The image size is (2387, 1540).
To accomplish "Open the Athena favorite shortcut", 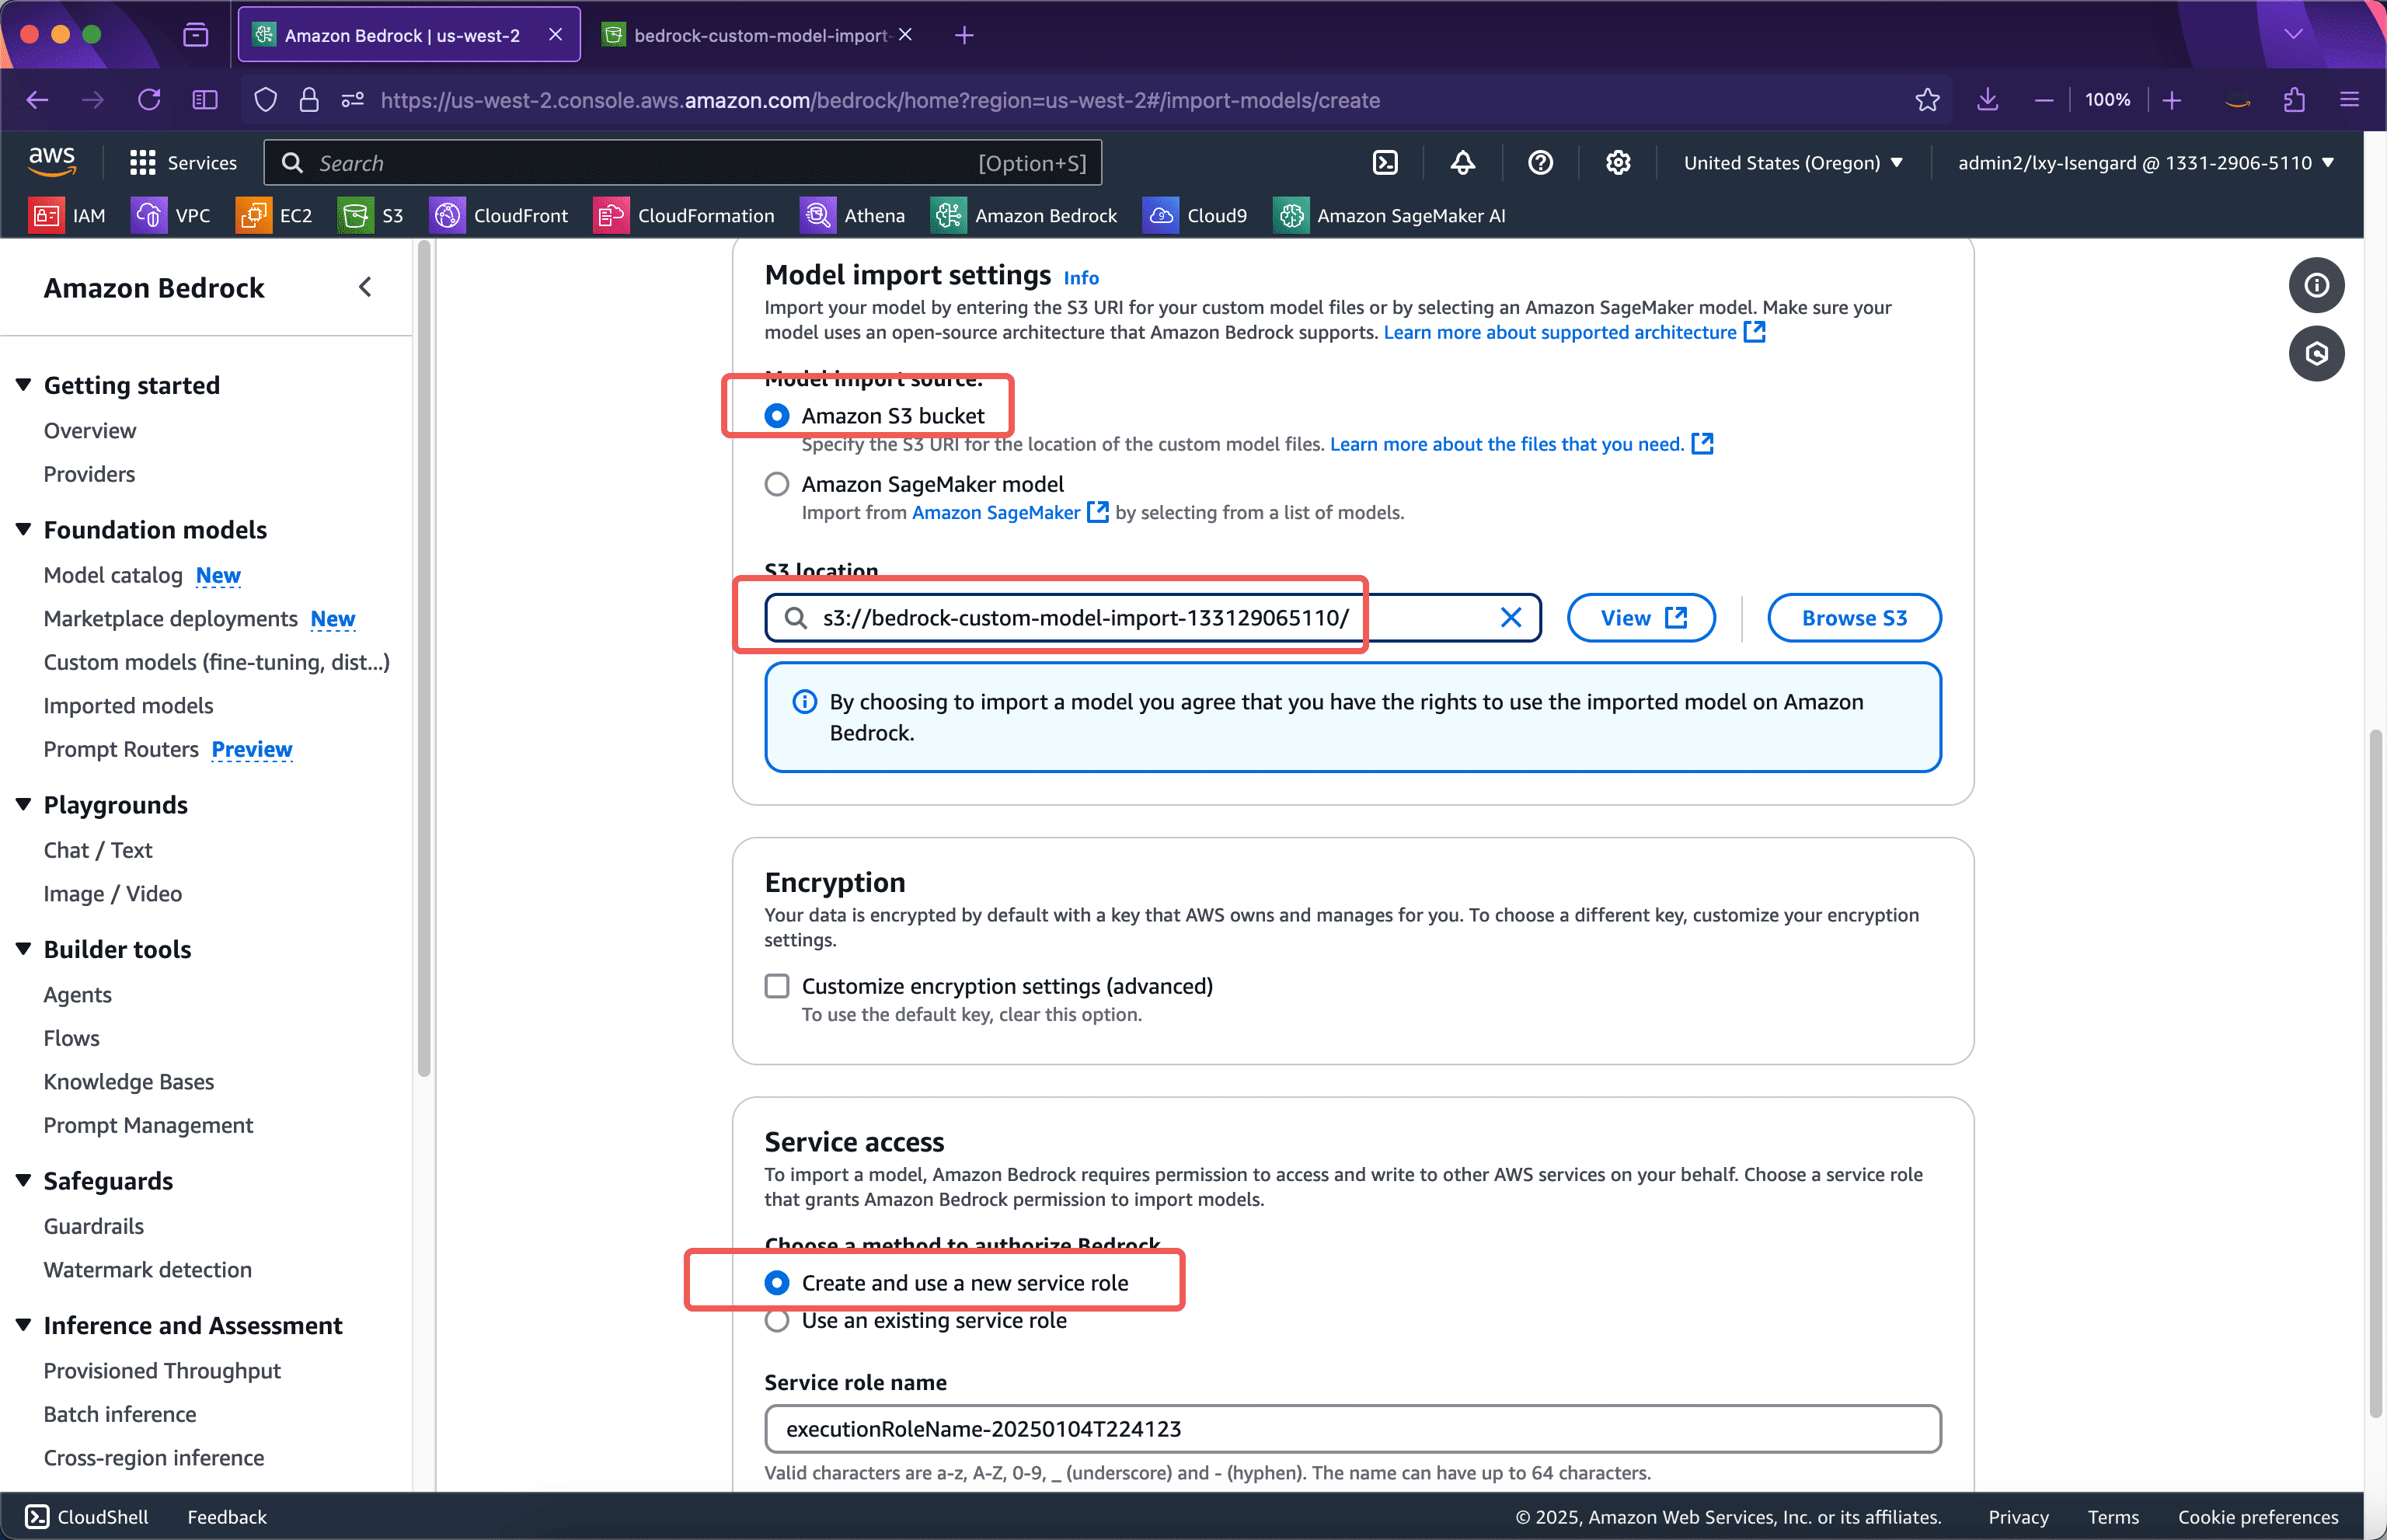I will point(853,215).
